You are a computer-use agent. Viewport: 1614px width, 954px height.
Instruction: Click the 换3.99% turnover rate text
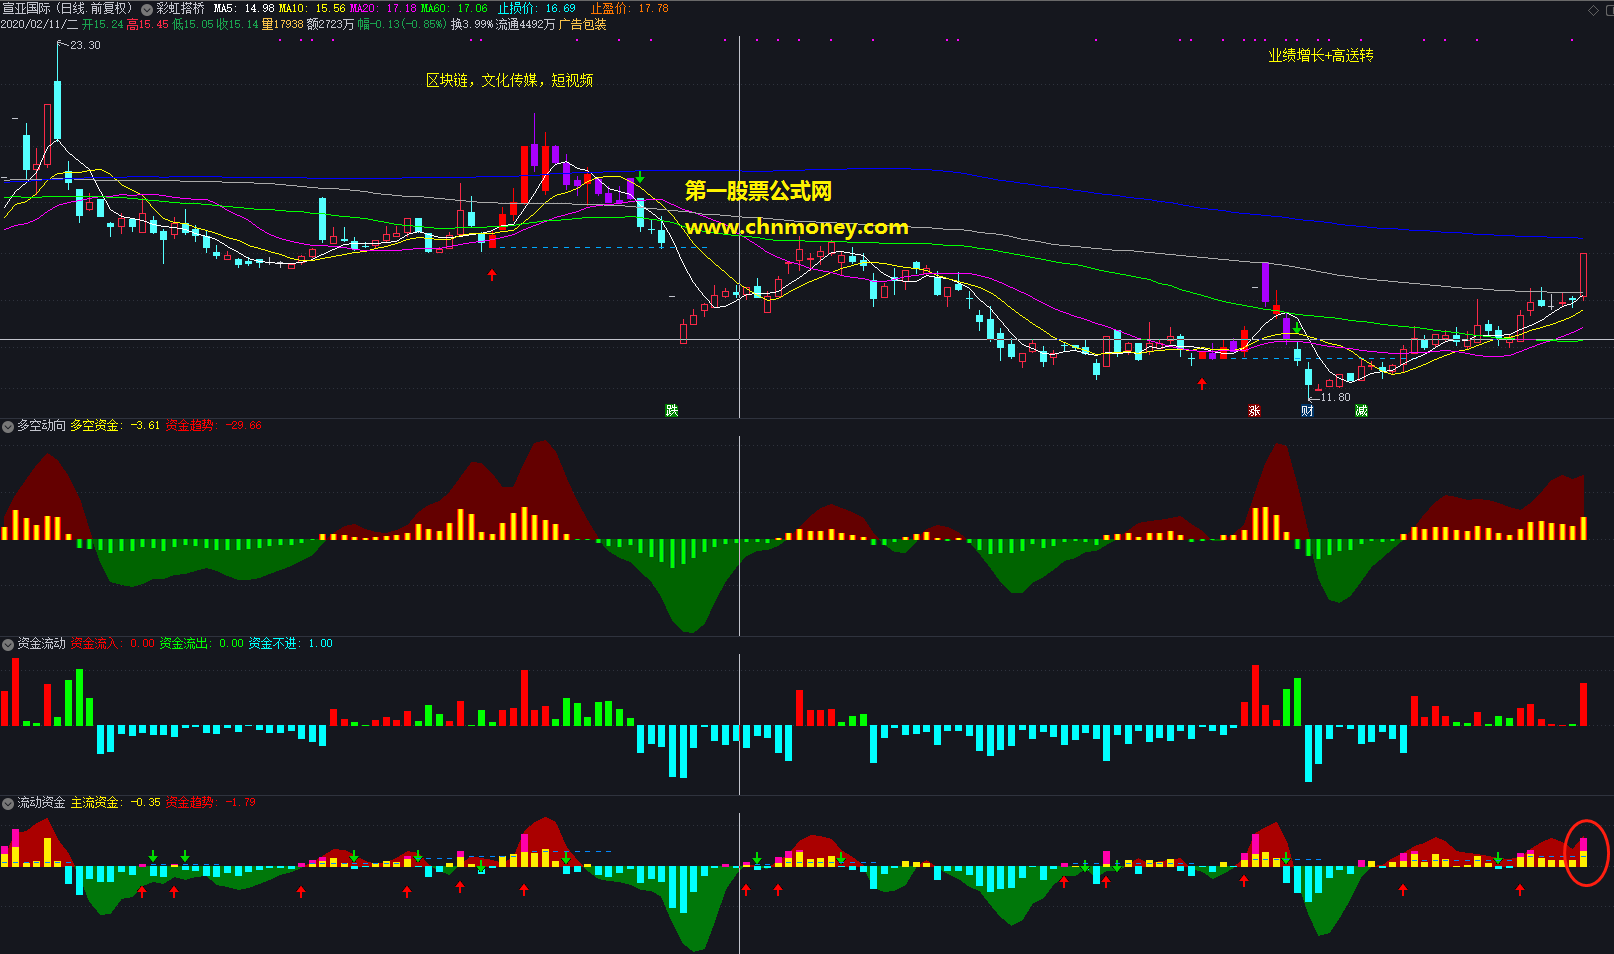472,24
